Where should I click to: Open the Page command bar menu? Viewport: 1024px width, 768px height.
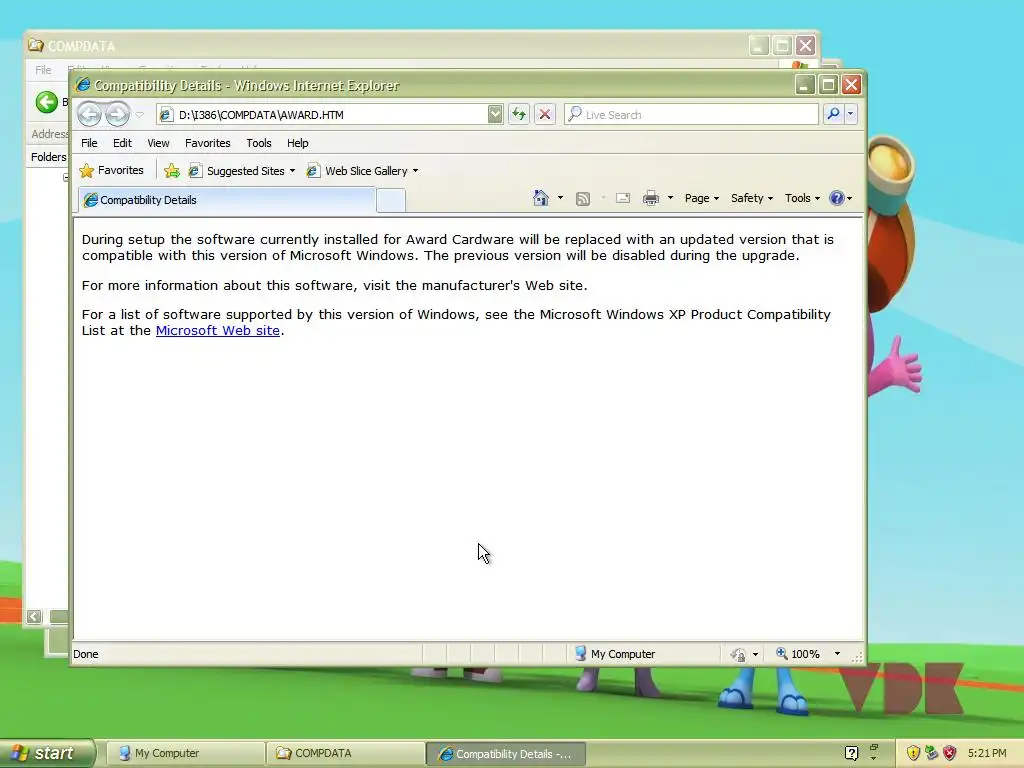(x=701, y=198)
